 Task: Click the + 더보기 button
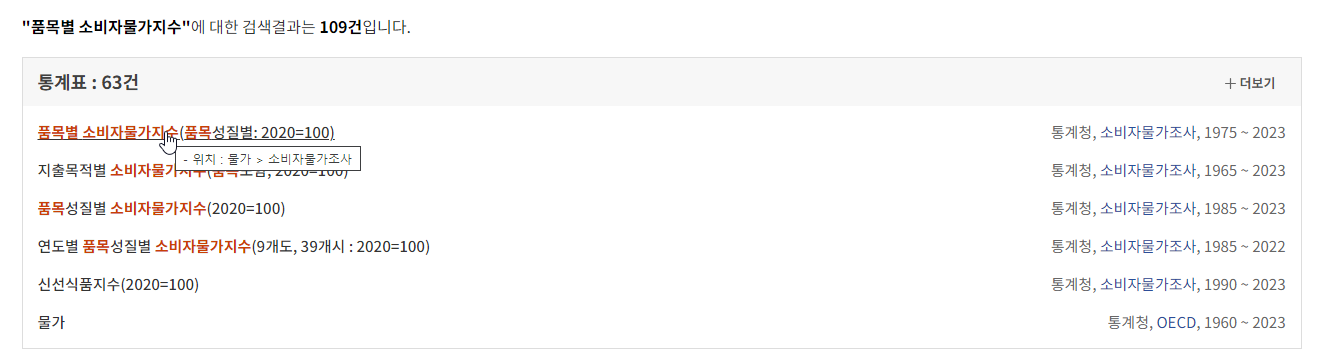point(1249,83)
